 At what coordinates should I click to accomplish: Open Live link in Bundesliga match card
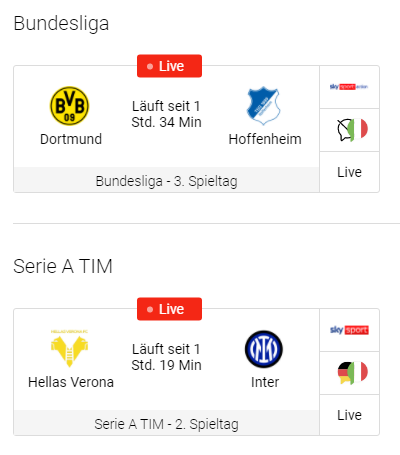[x=349, y=172]
